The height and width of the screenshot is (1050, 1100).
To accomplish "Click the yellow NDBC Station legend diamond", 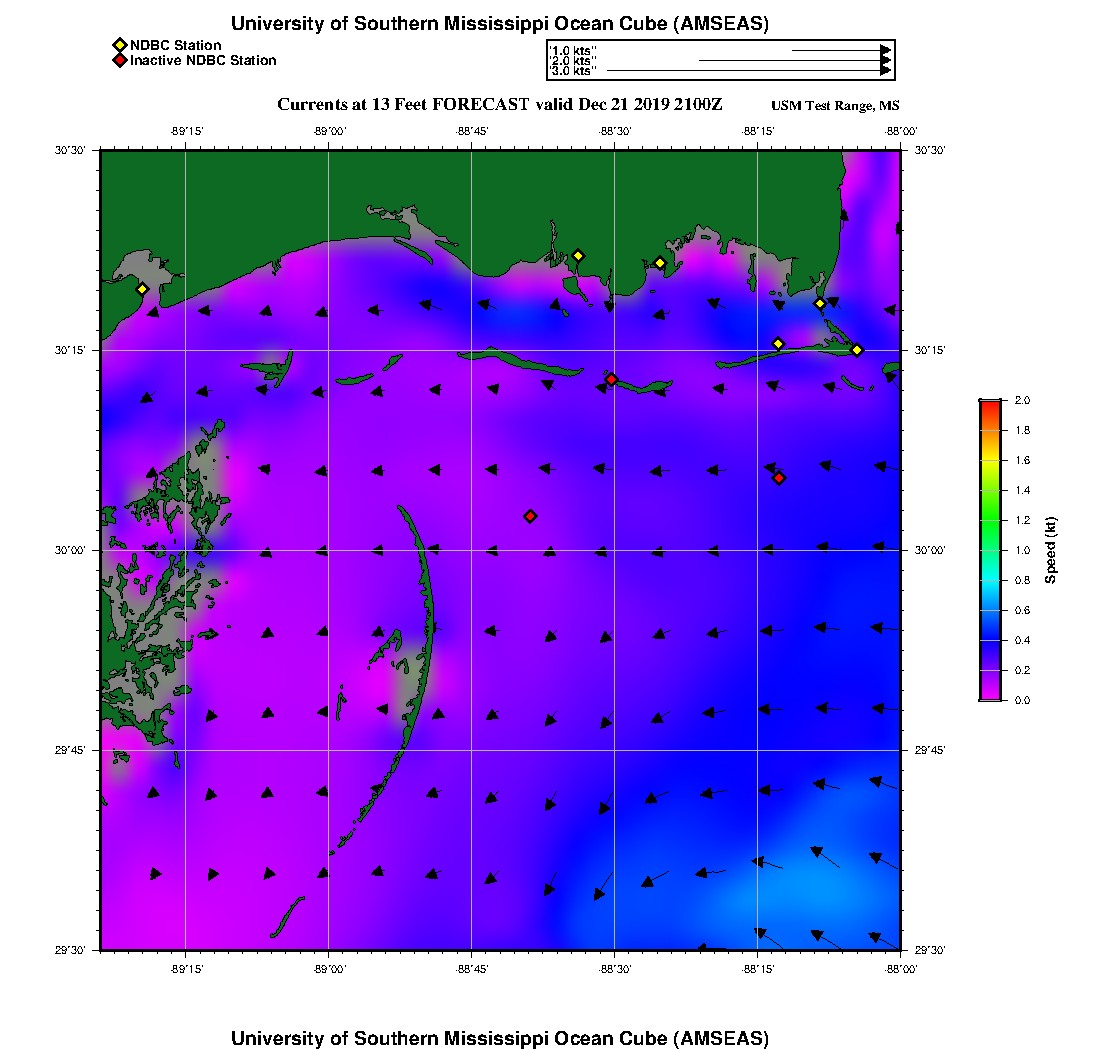I will coord(119,46).
